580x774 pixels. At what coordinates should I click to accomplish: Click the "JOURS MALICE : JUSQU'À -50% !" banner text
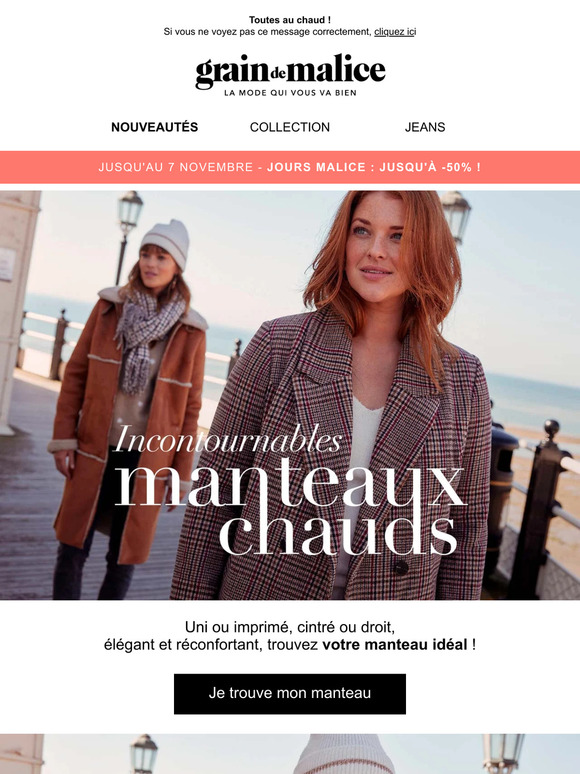[x=374, y=167]
